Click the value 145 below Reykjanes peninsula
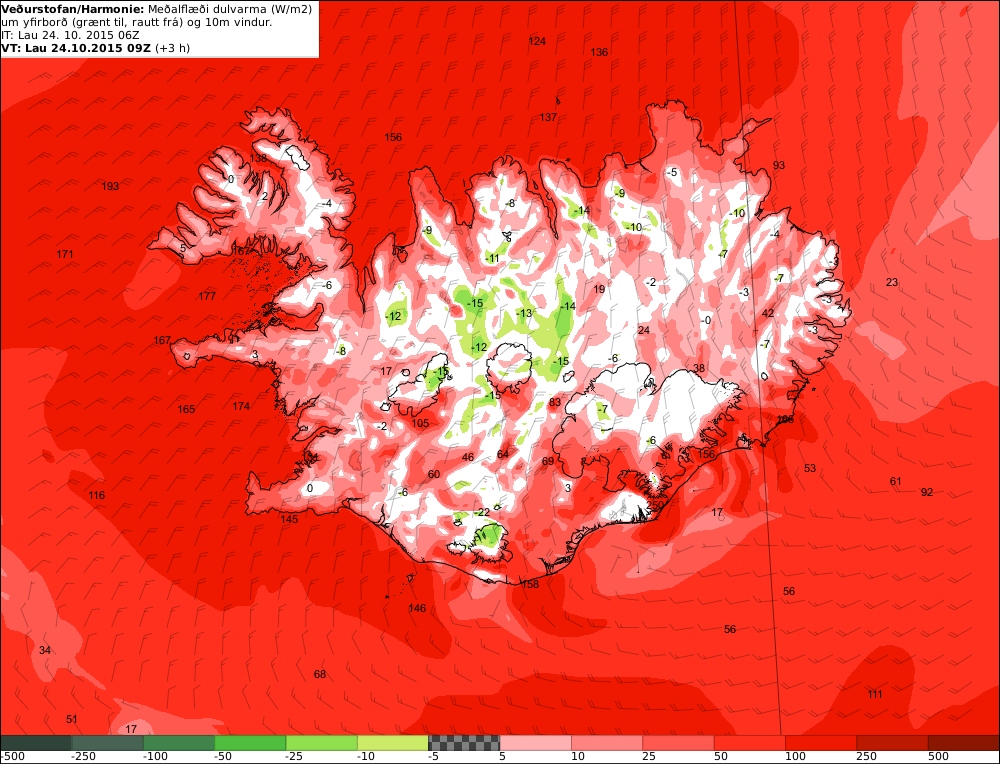The width and height of the screenshot is (1000, 764). tap(290, 519)
